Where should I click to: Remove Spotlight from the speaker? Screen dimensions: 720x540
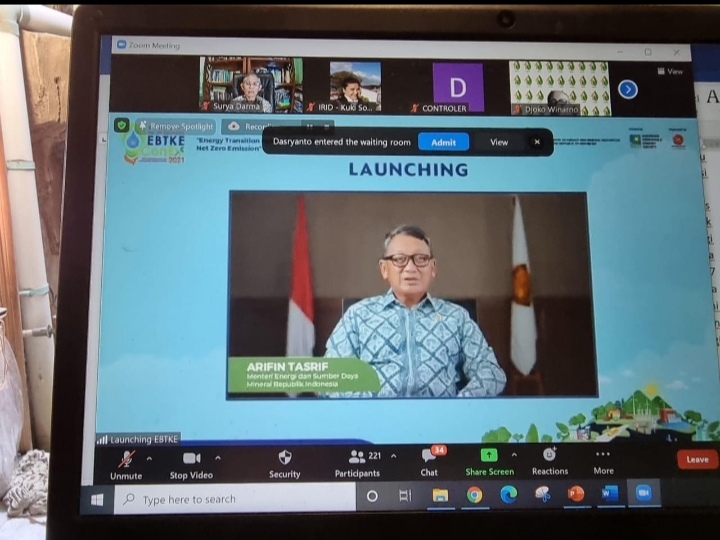[177, 126]
